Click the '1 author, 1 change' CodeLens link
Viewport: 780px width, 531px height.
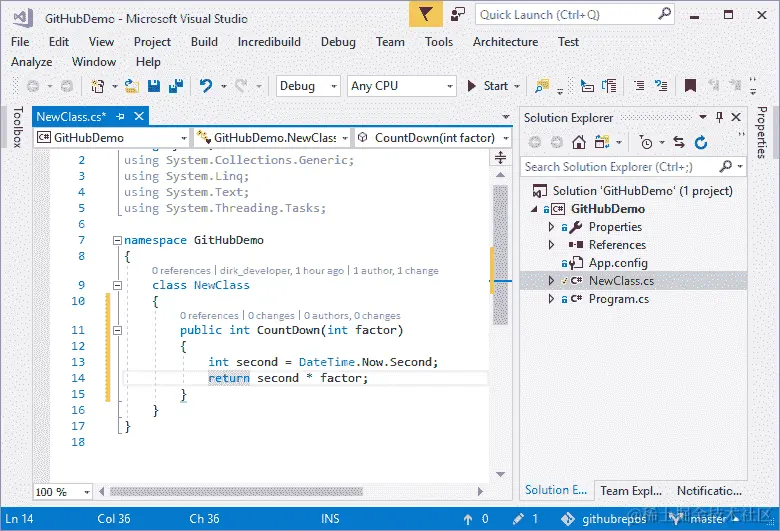pyautogui.click(x=396, y=271)
